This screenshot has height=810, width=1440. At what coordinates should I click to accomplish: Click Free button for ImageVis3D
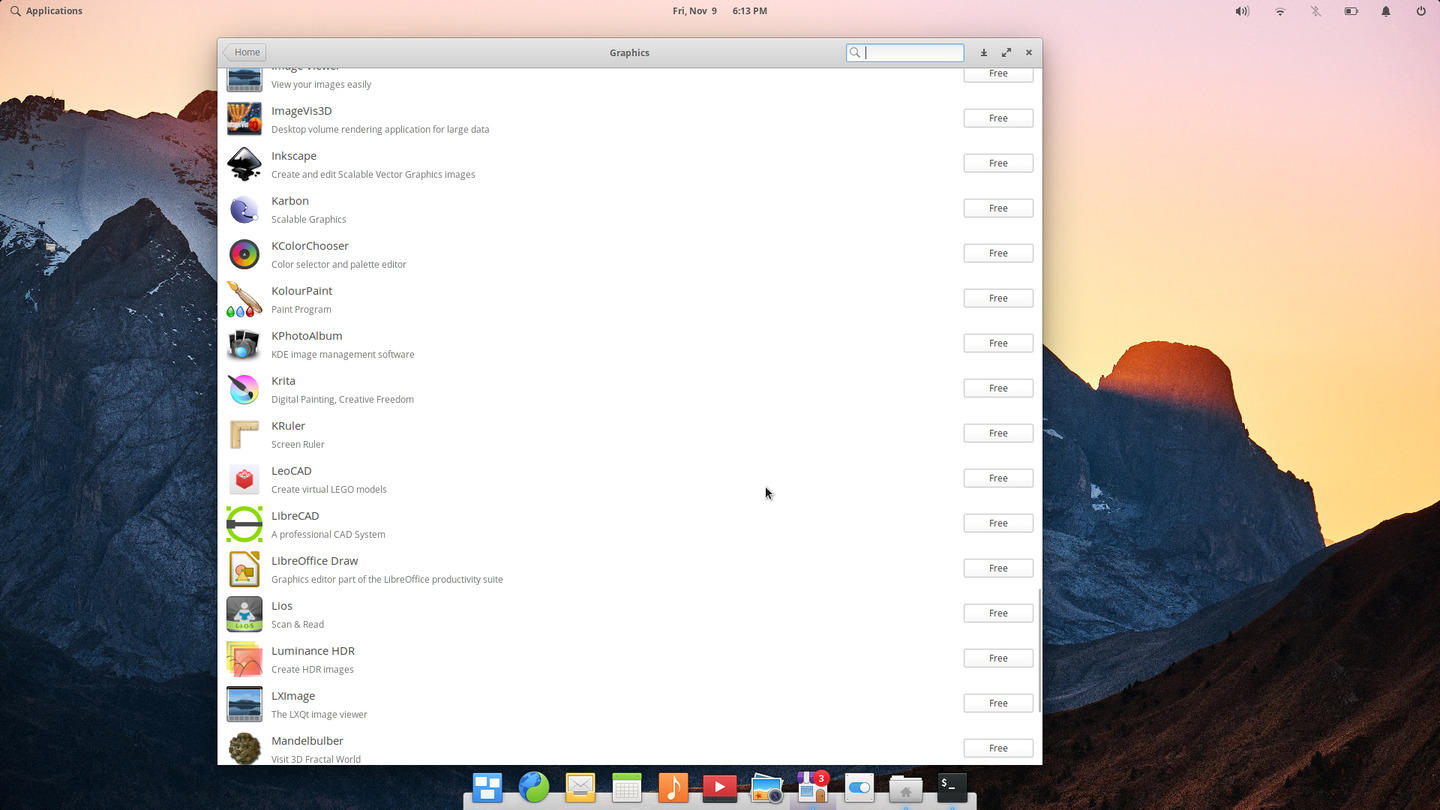(998, 118)
